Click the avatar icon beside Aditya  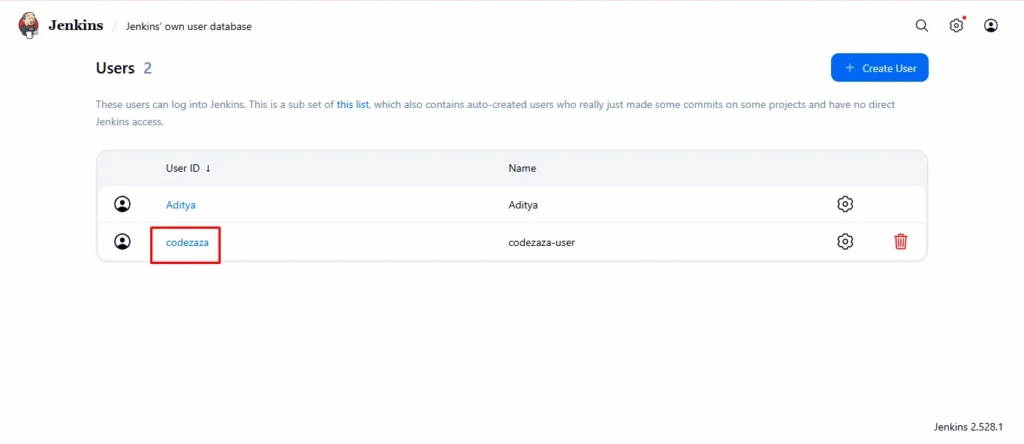[x=122, y=204]
